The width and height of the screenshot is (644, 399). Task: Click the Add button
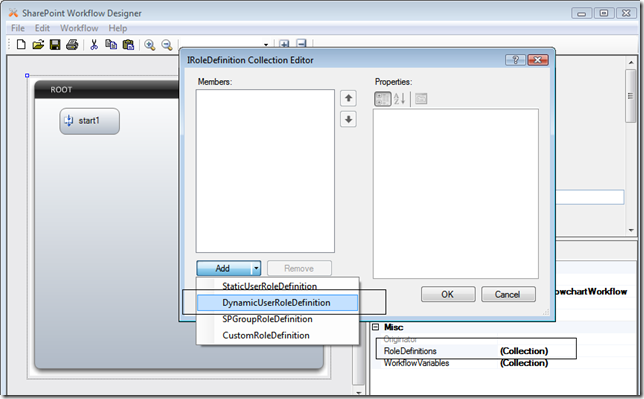point(223,268)
